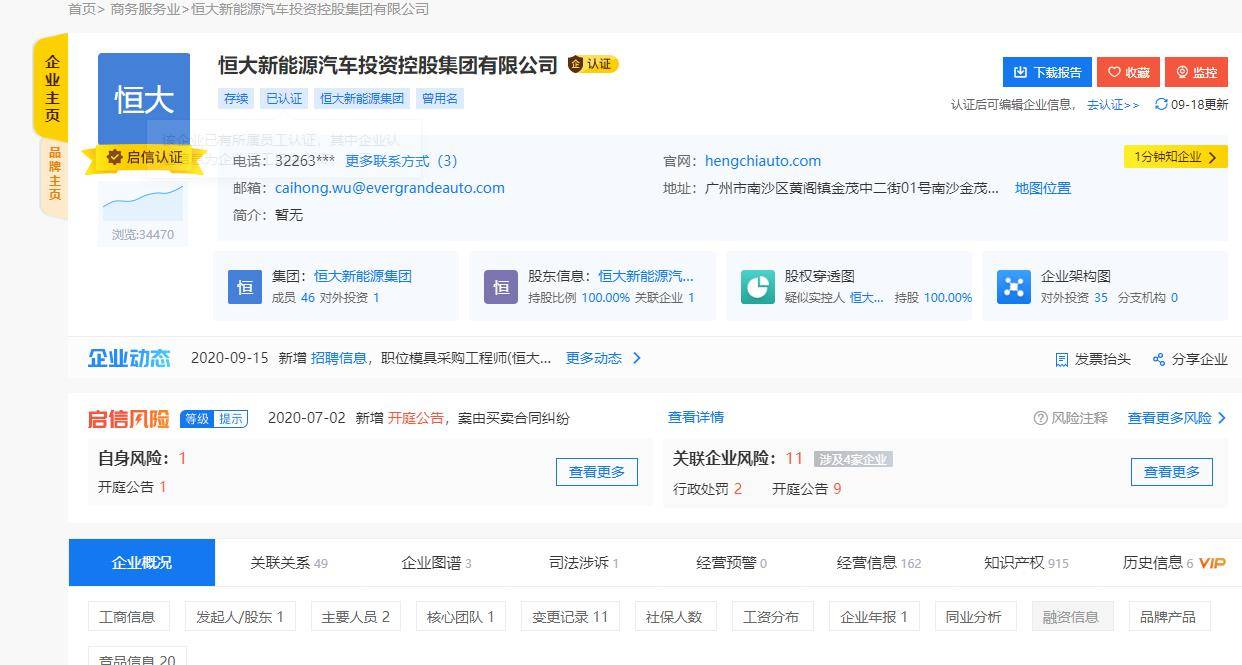1242x665 pixels.
Task: Open 1分钟知企业 via its arrow
Action: pyautogui.click(x=1211, y=157)
